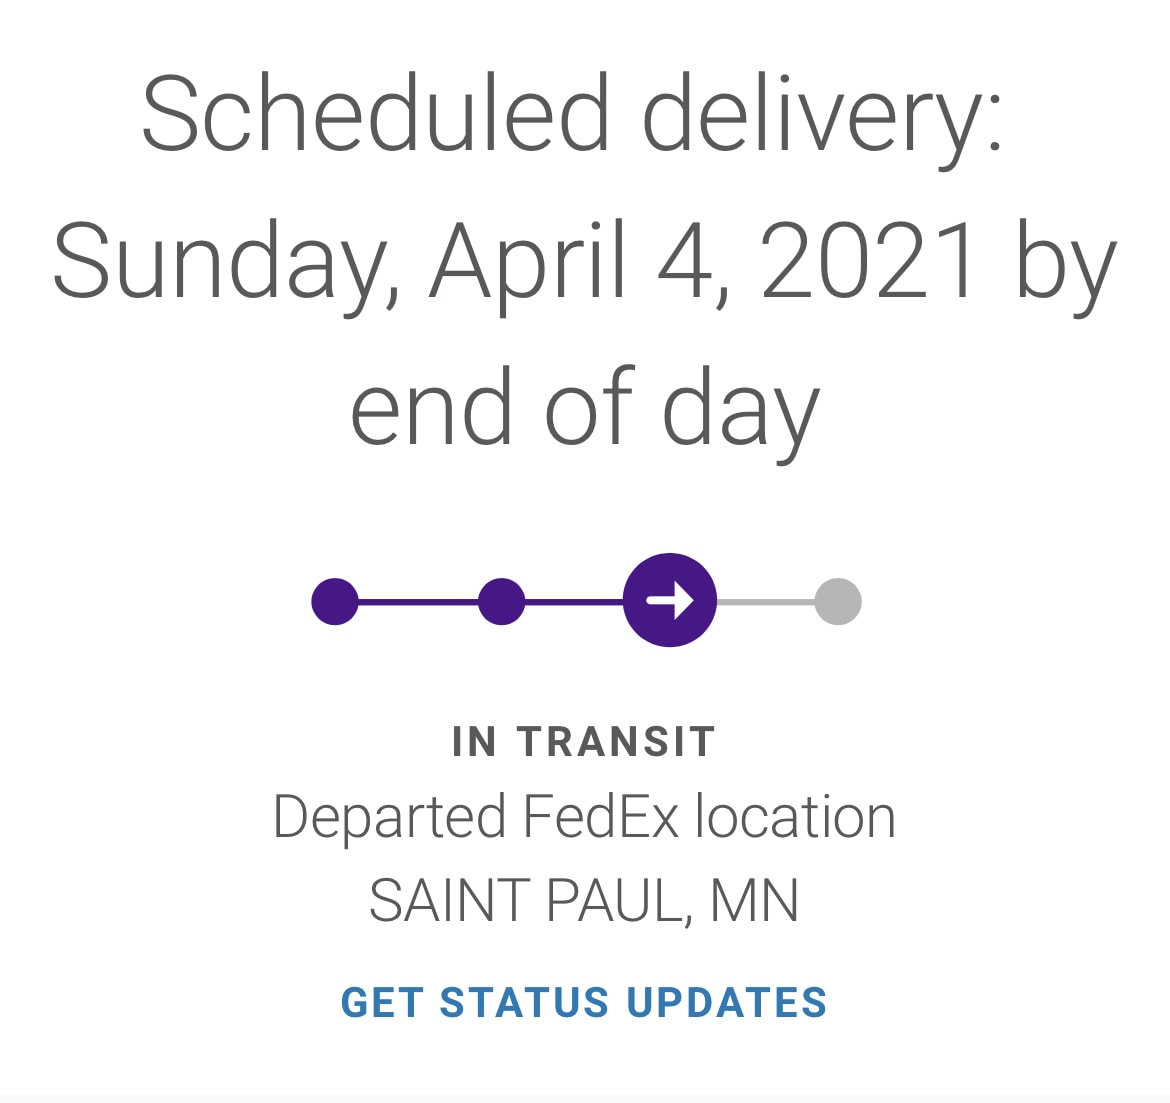
Task: Select the first purple progress dot
Action: 335,601
